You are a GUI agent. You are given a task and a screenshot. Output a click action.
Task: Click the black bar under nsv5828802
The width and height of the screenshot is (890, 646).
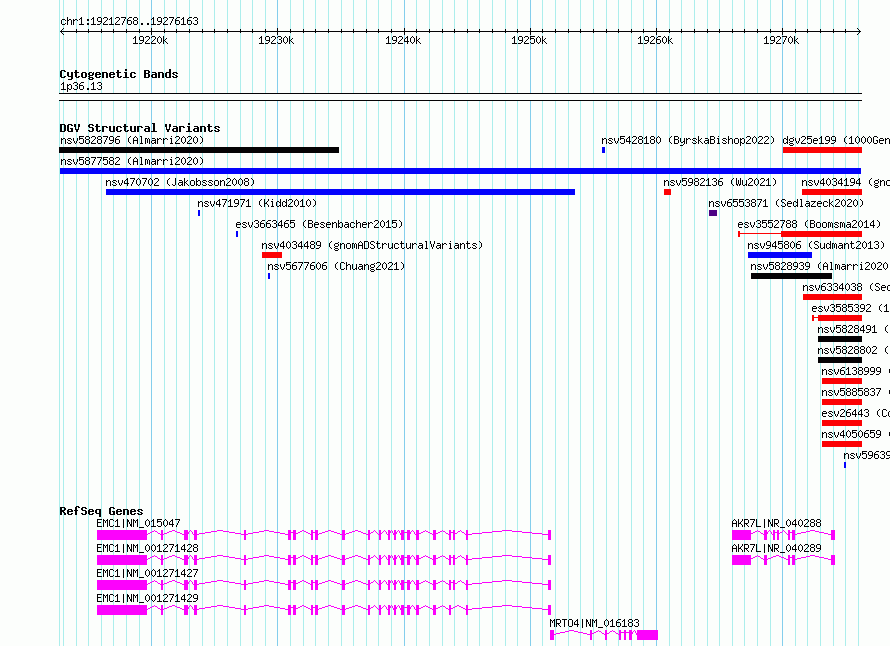(839, 360)
